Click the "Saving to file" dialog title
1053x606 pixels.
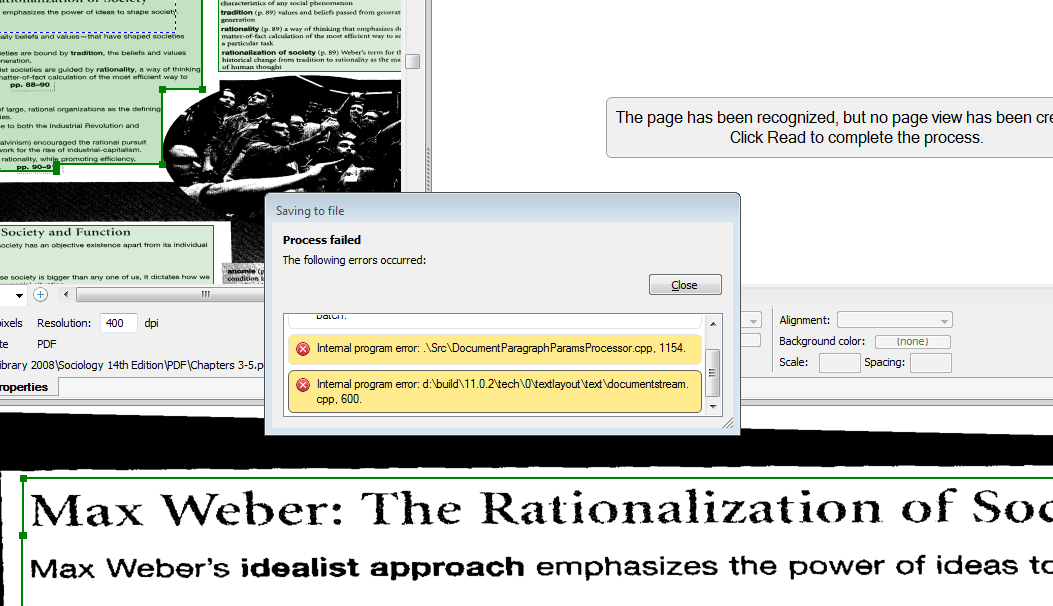pyautogui.click(x=310, y=211)
